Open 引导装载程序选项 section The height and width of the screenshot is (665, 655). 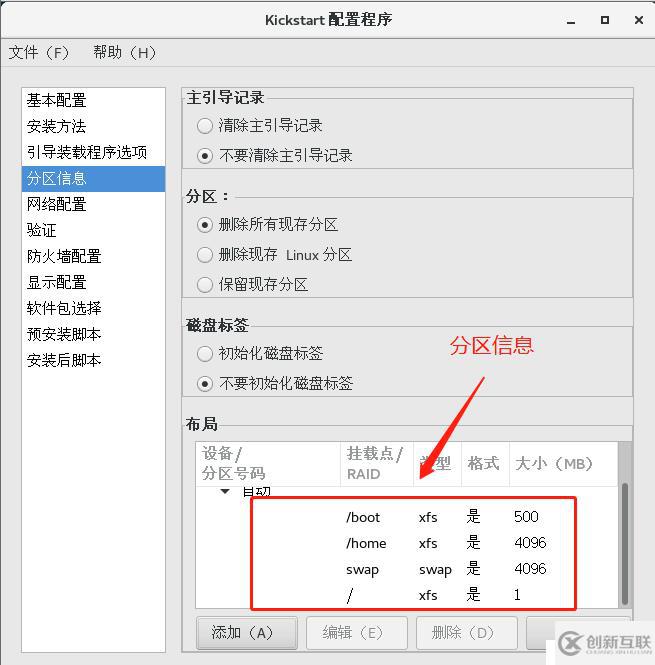tap(93, 152)
